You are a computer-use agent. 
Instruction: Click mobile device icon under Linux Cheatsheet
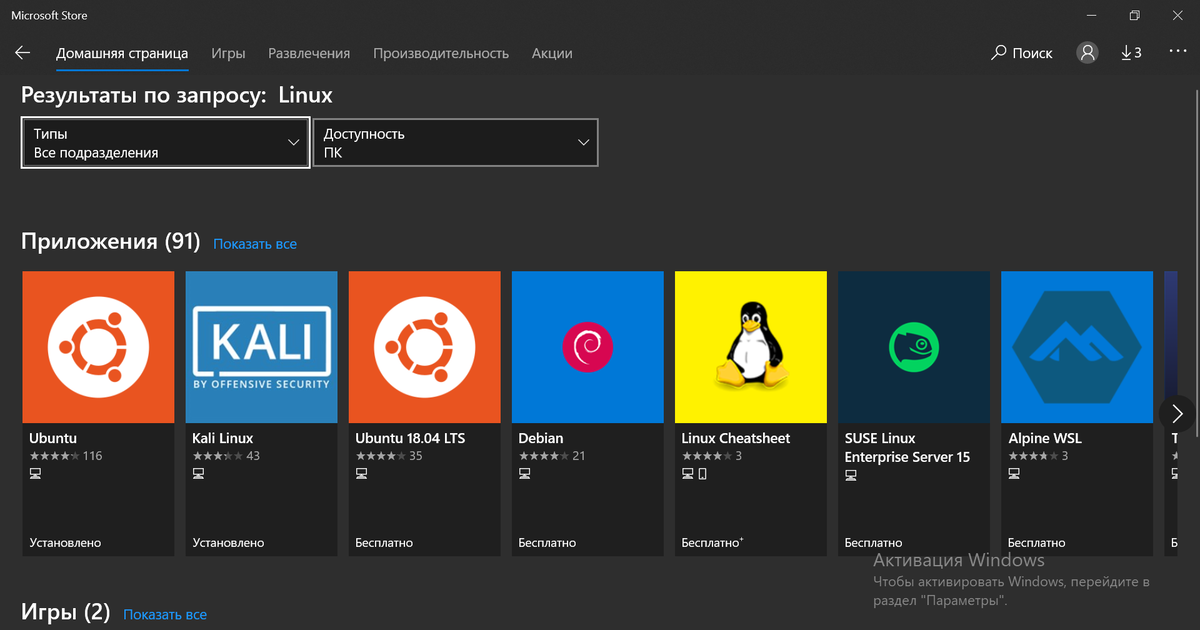coord(702,474)
